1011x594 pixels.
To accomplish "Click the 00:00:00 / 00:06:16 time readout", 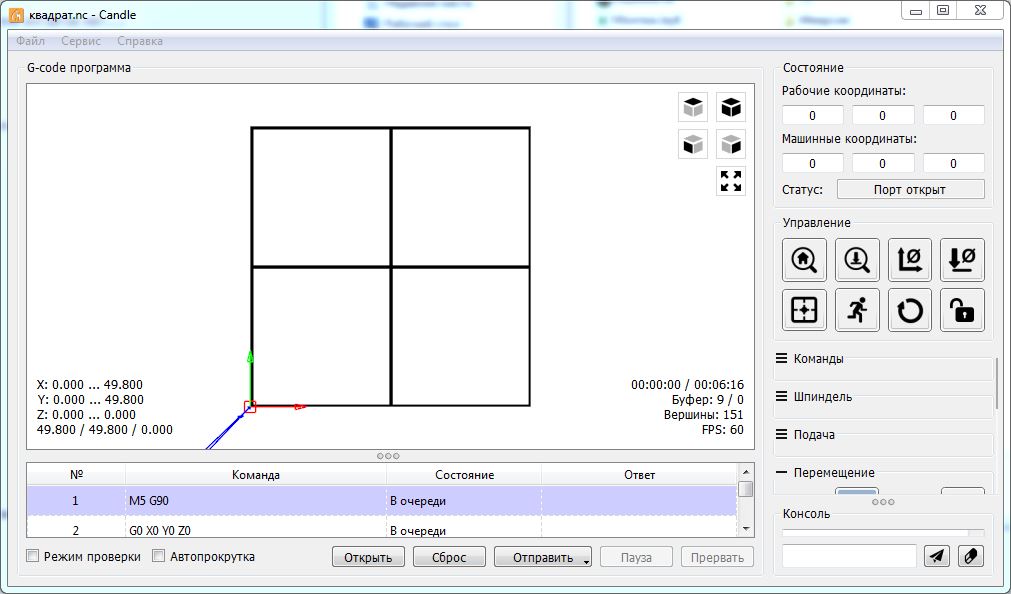I will 687,384.
